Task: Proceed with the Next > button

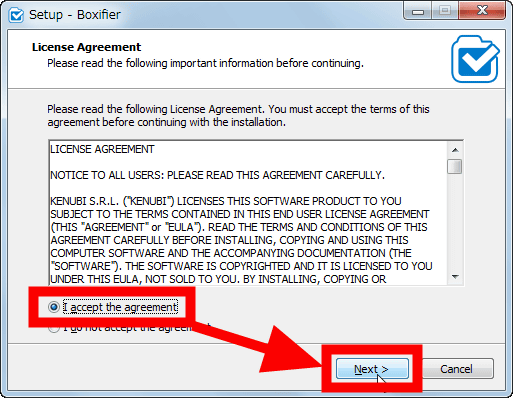Action: 372,369
